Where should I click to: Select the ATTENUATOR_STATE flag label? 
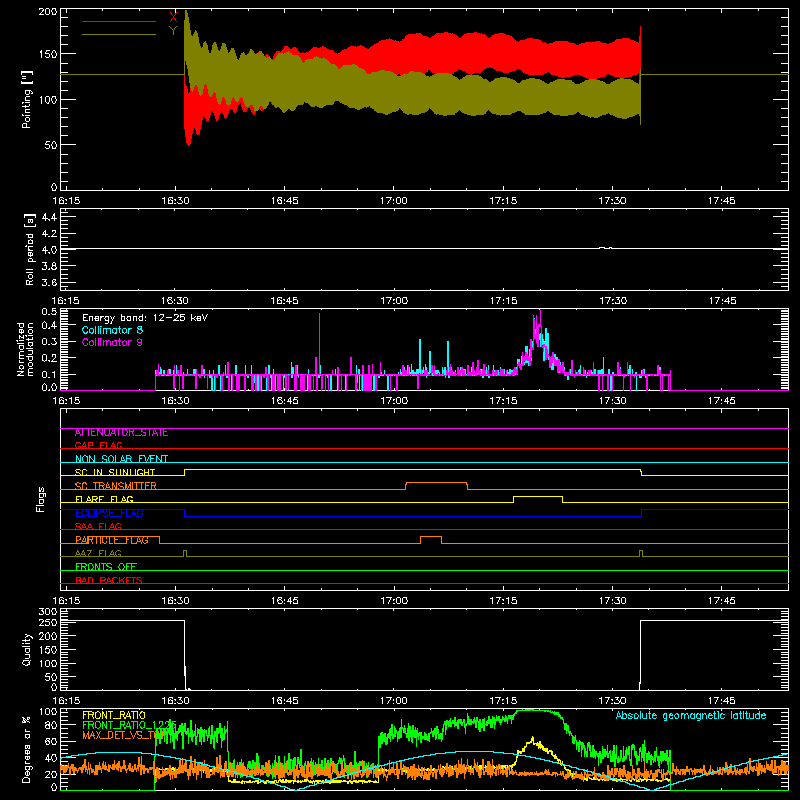[x=121, y=433]
